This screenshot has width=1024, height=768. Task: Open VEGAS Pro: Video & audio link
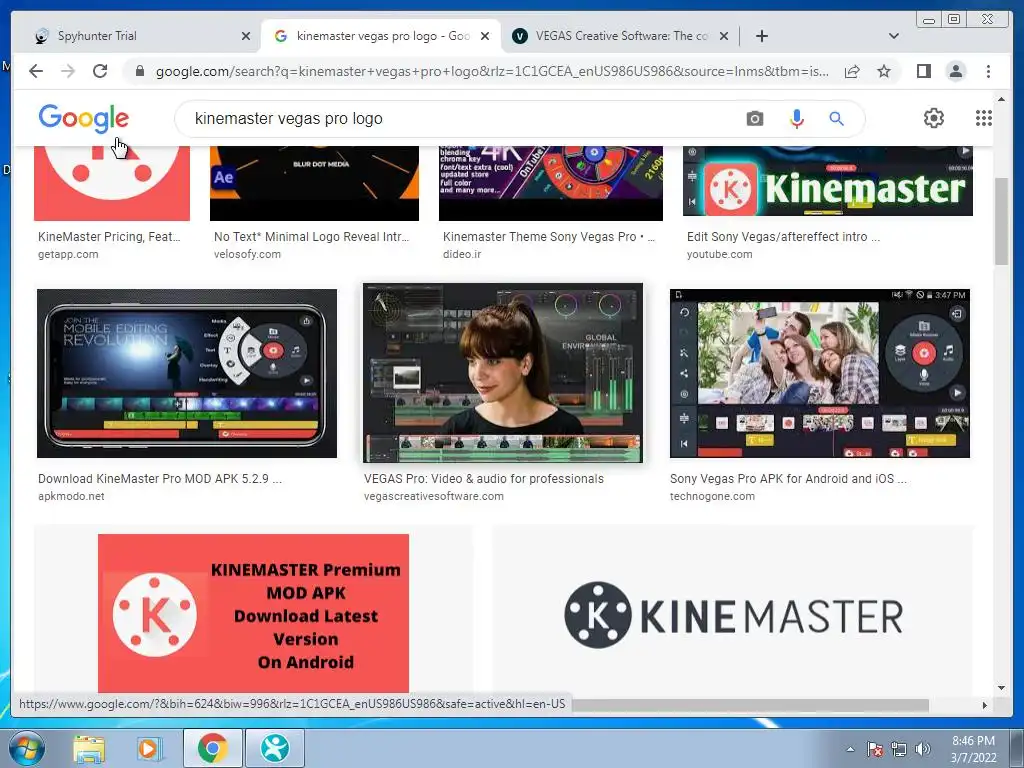484,479
